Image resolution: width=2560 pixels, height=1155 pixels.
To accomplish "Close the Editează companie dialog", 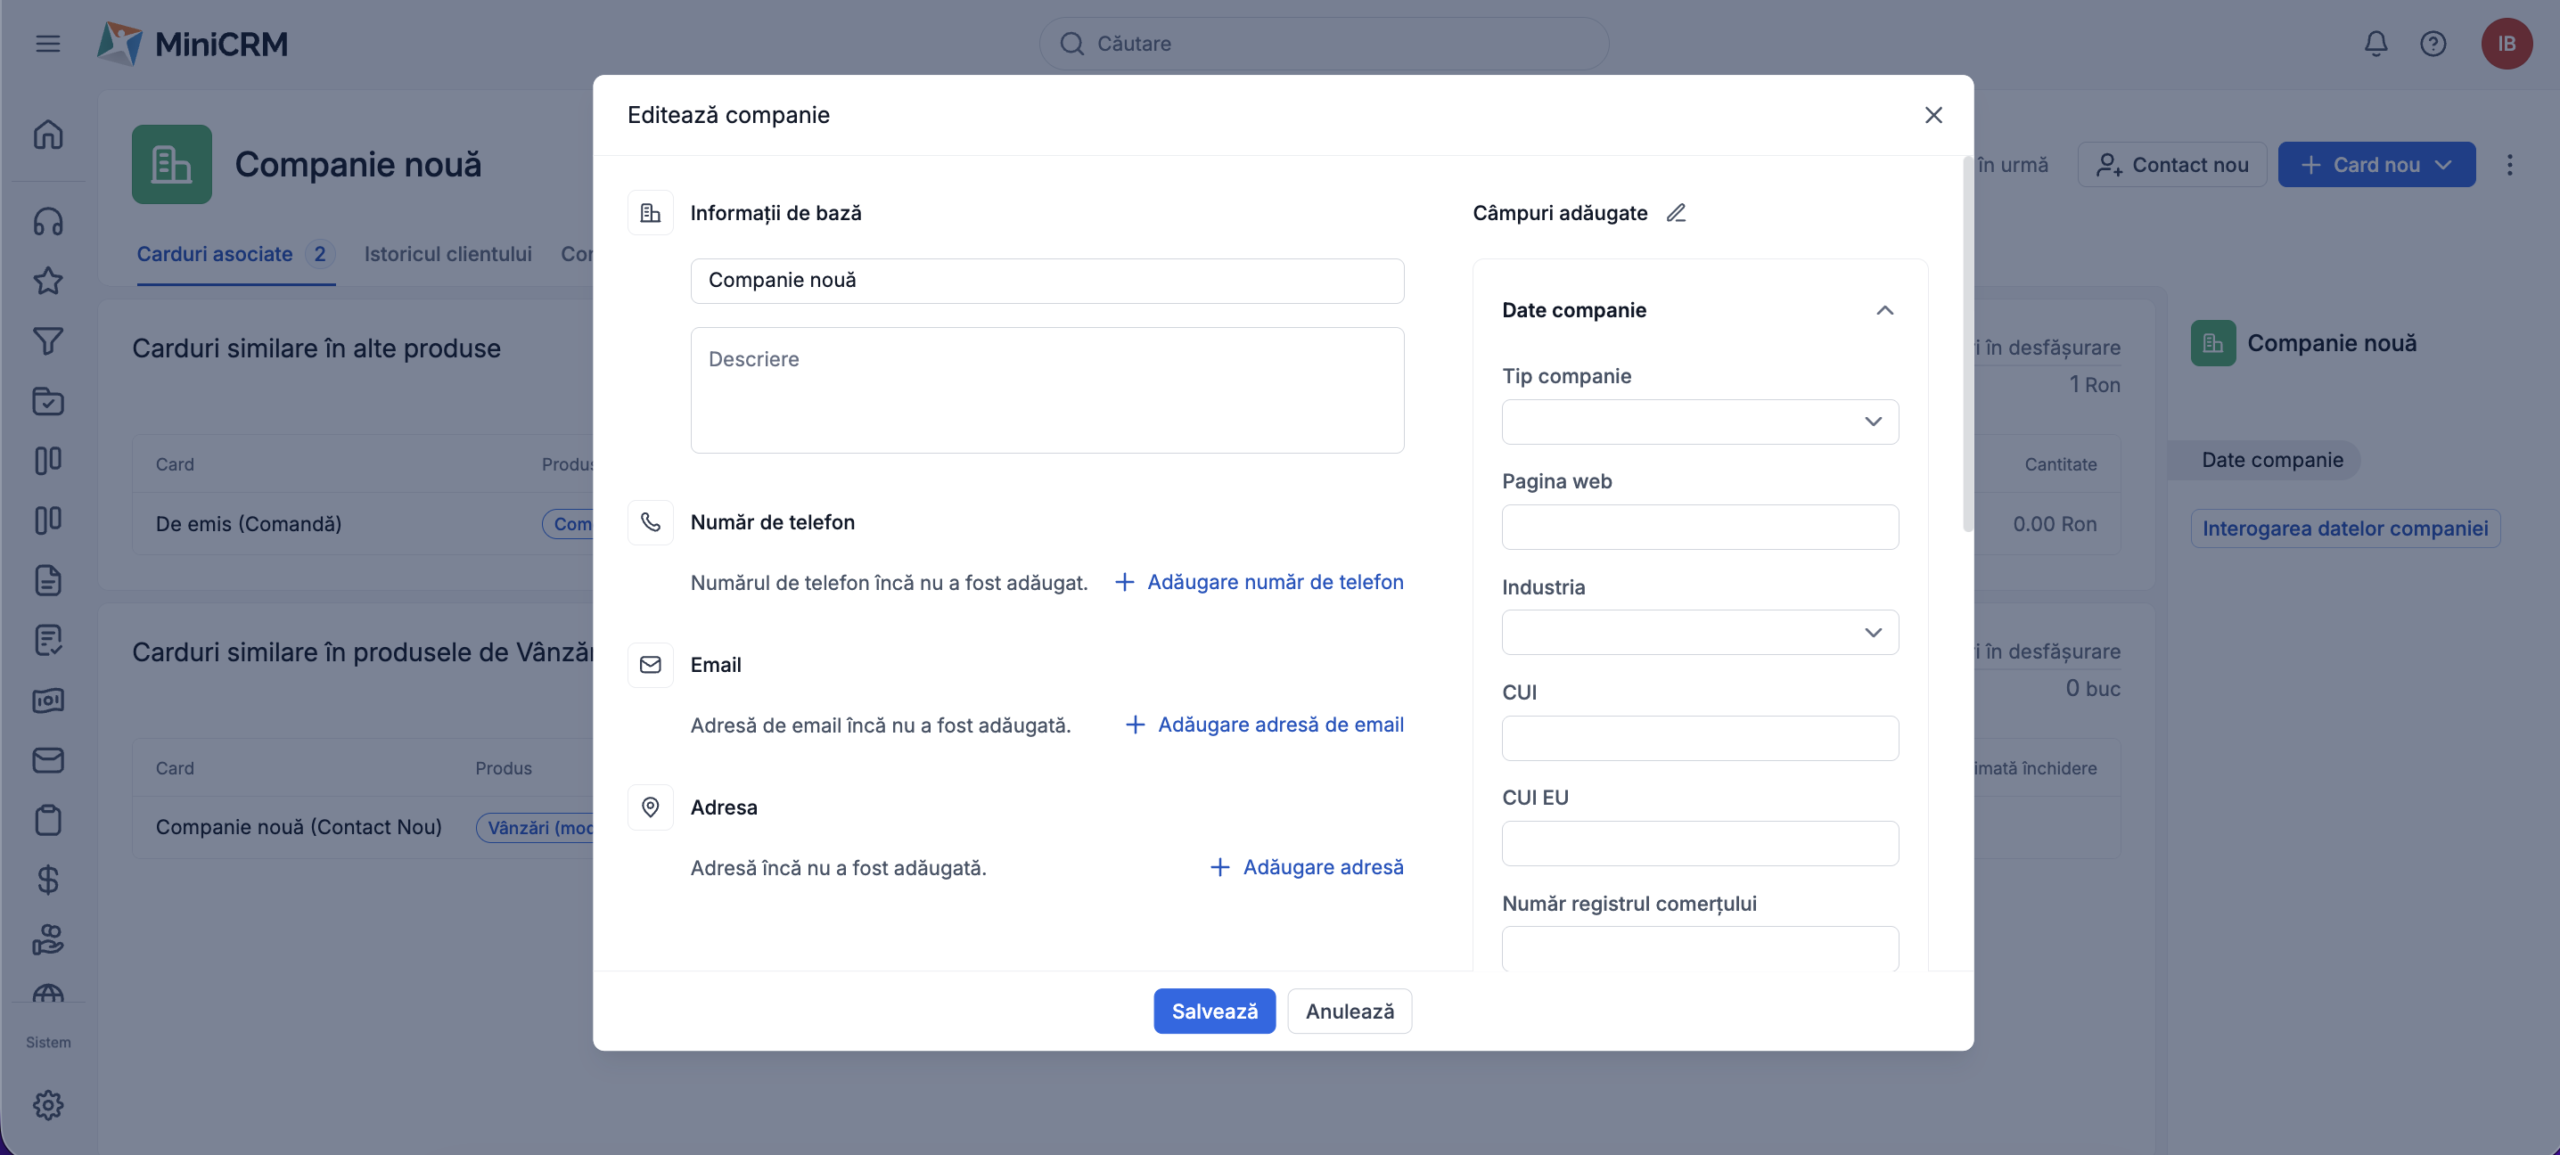I will click(1933, 115).
